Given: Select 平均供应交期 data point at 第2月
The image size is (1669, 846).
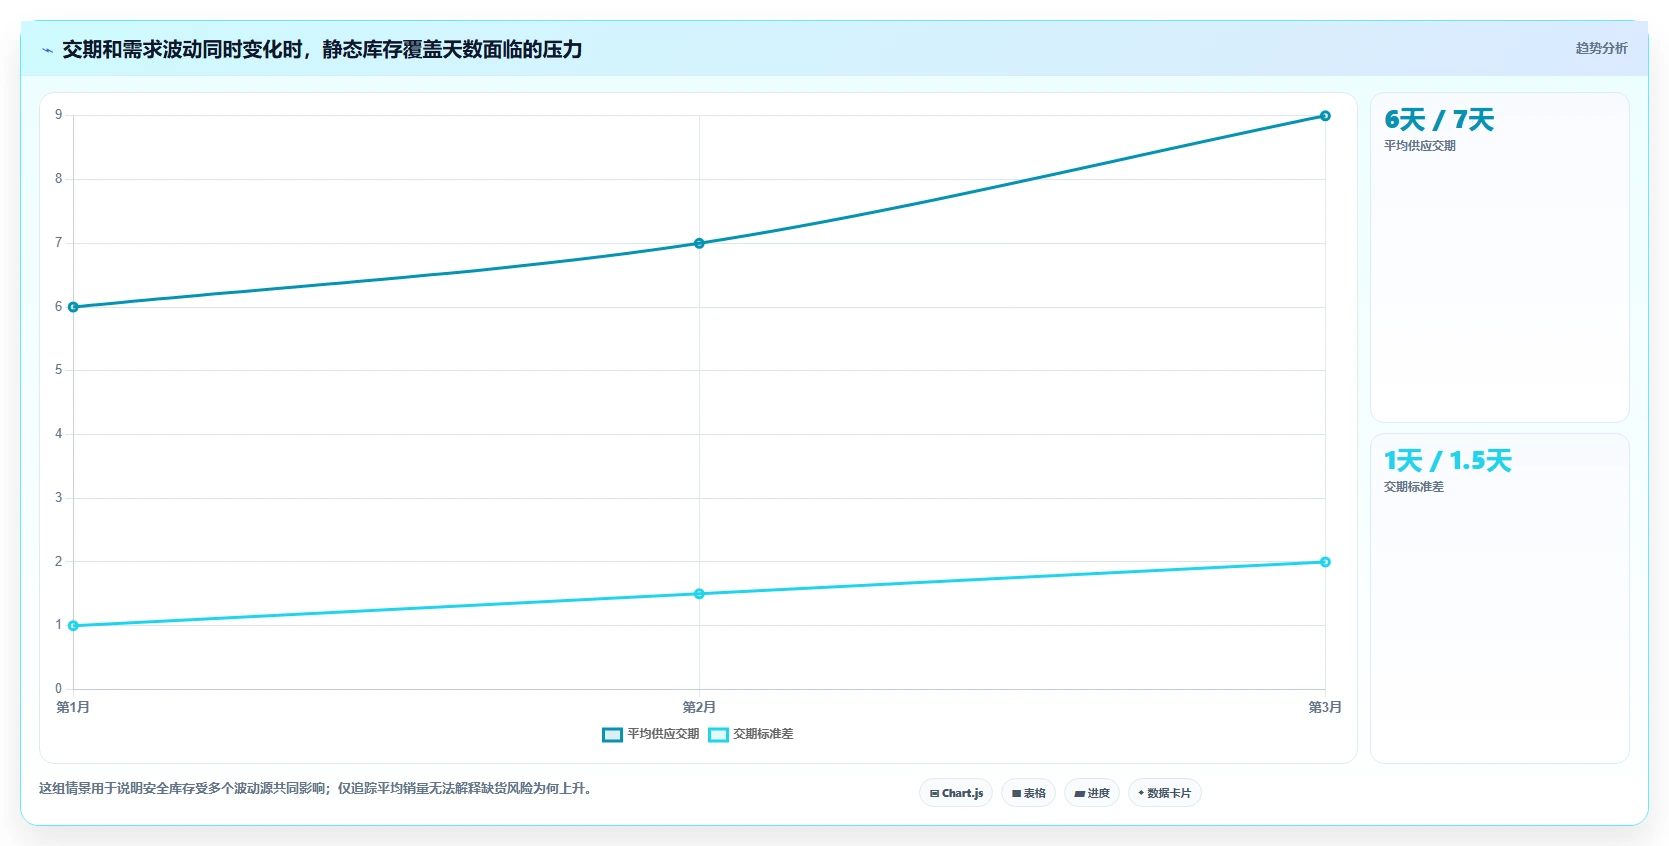Looking at the screenshot, I should coord(699,243).
